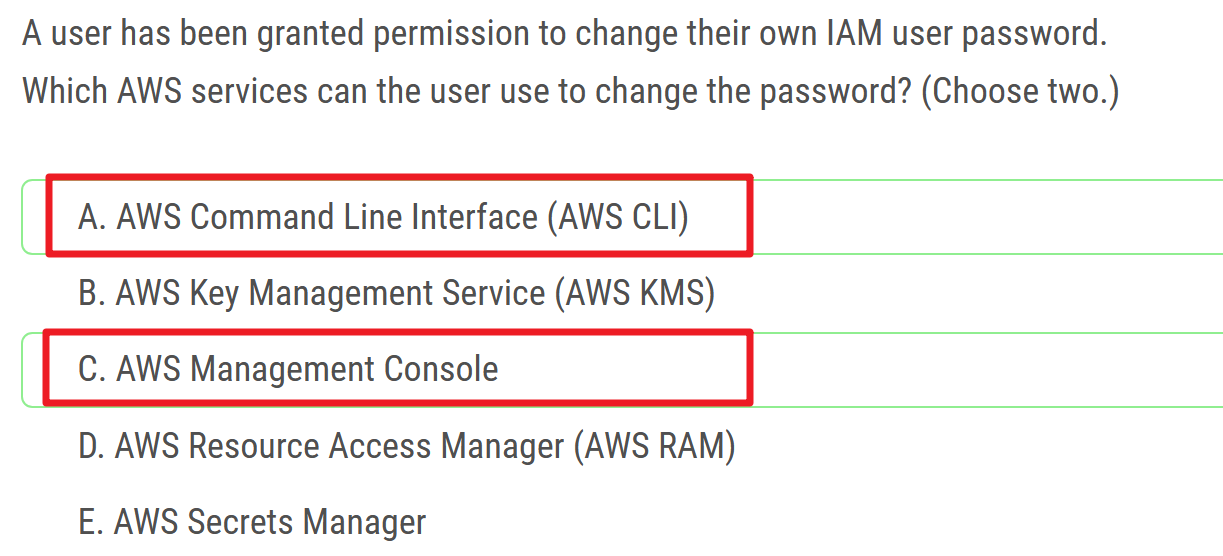The width and height of the screenshot is (1223, 556).
Task: Click the letter "C." option label
Action: click(x=92, y=369)
